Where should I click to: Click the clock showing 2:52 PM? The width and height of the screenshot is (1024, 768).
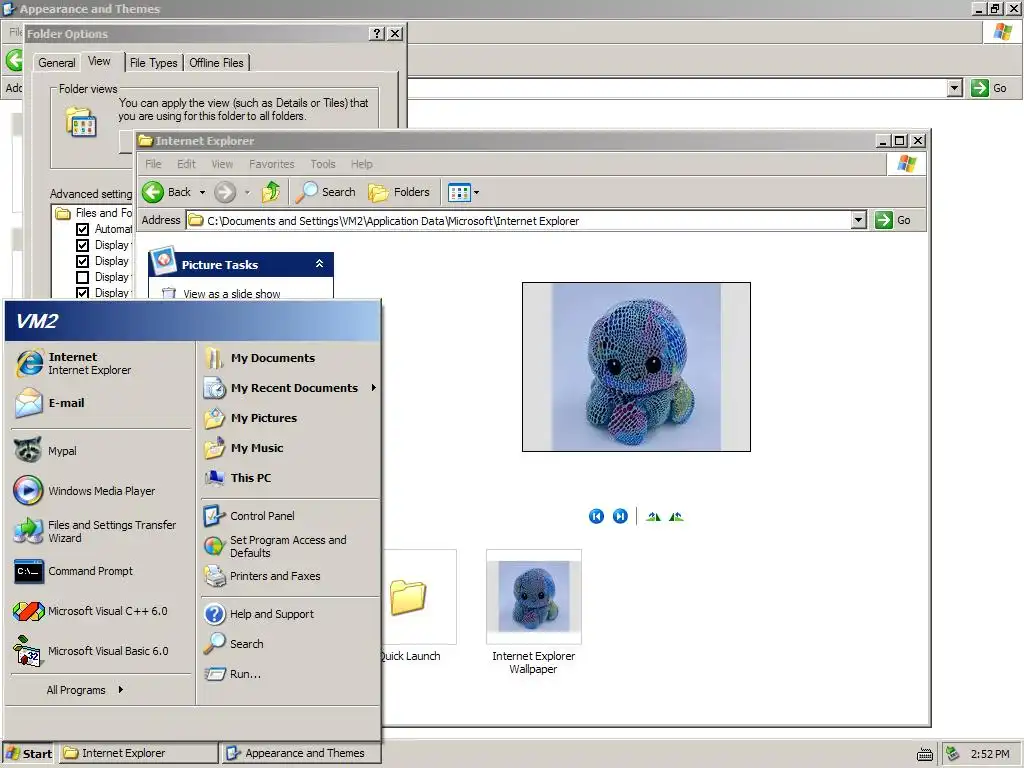pos(989,754)
